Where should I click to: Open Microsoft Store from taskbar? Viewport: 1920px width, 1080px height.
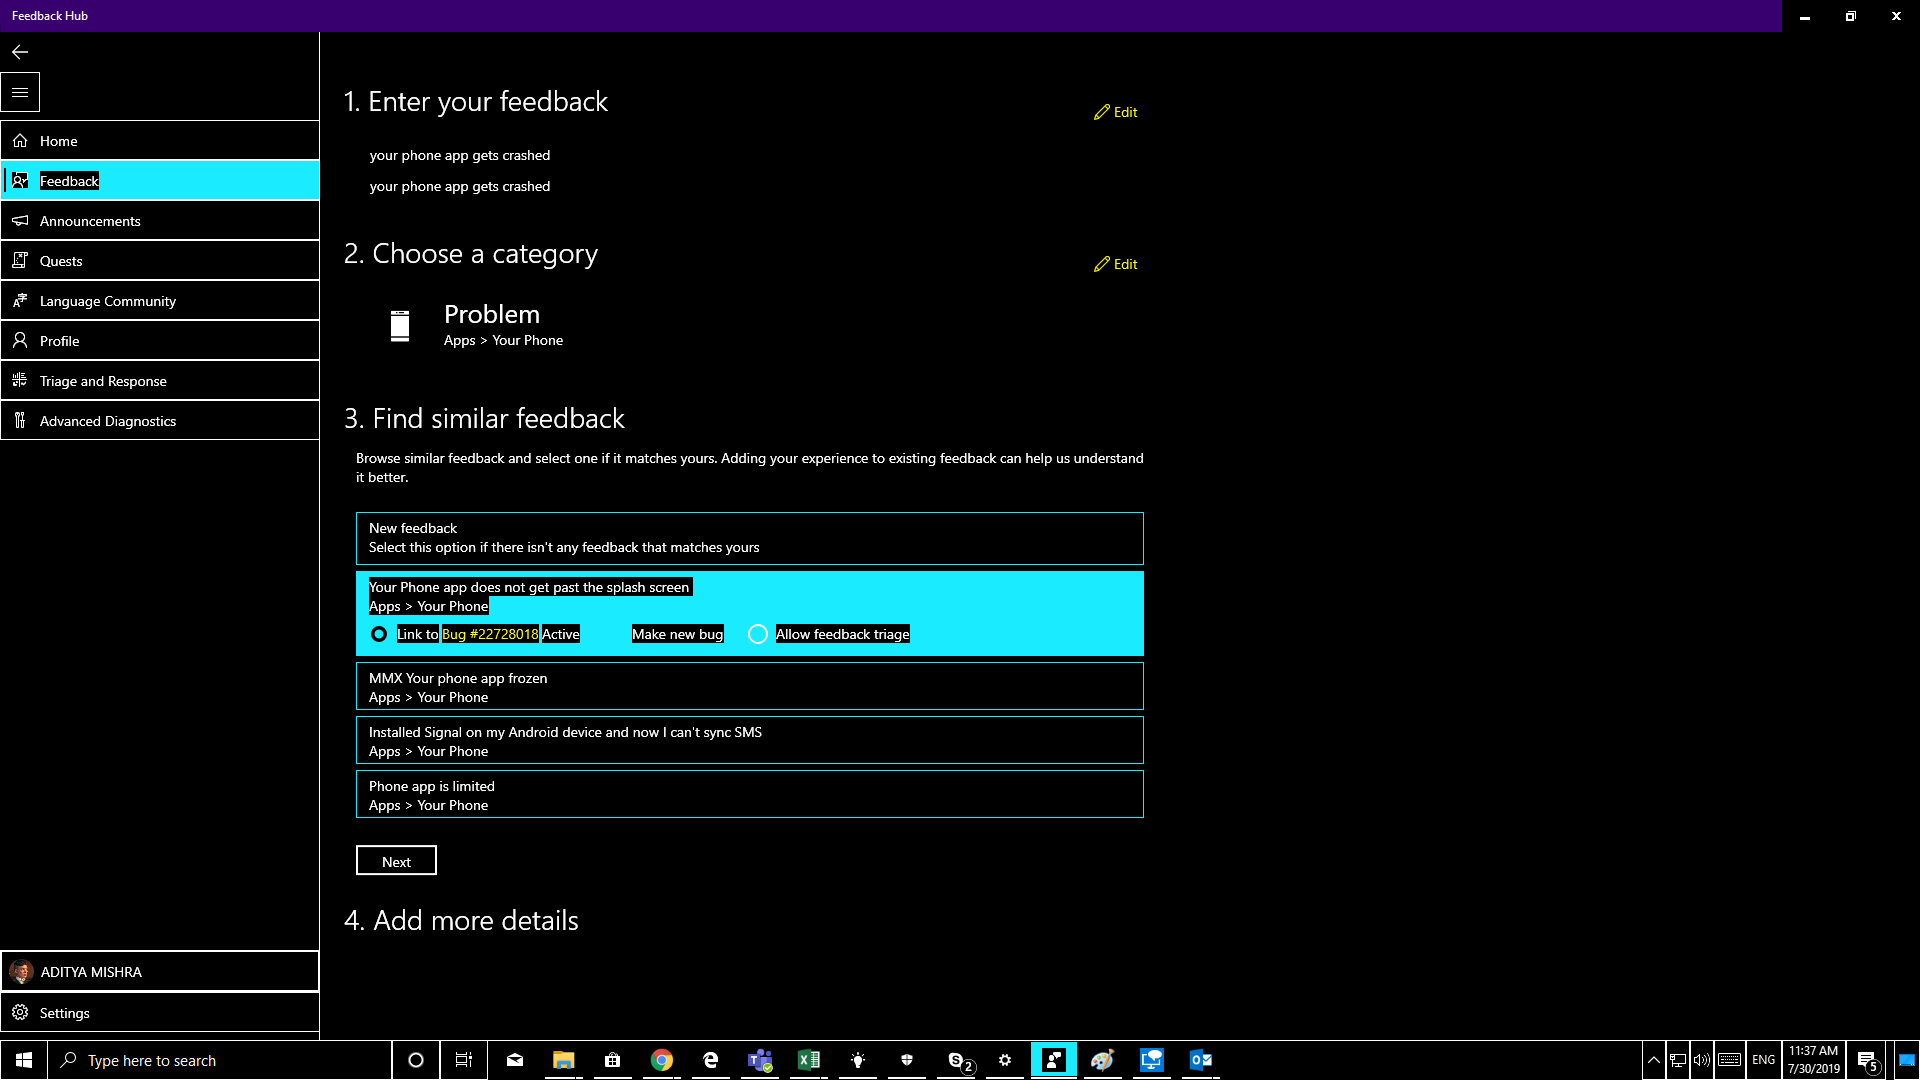click(613, 1060)
